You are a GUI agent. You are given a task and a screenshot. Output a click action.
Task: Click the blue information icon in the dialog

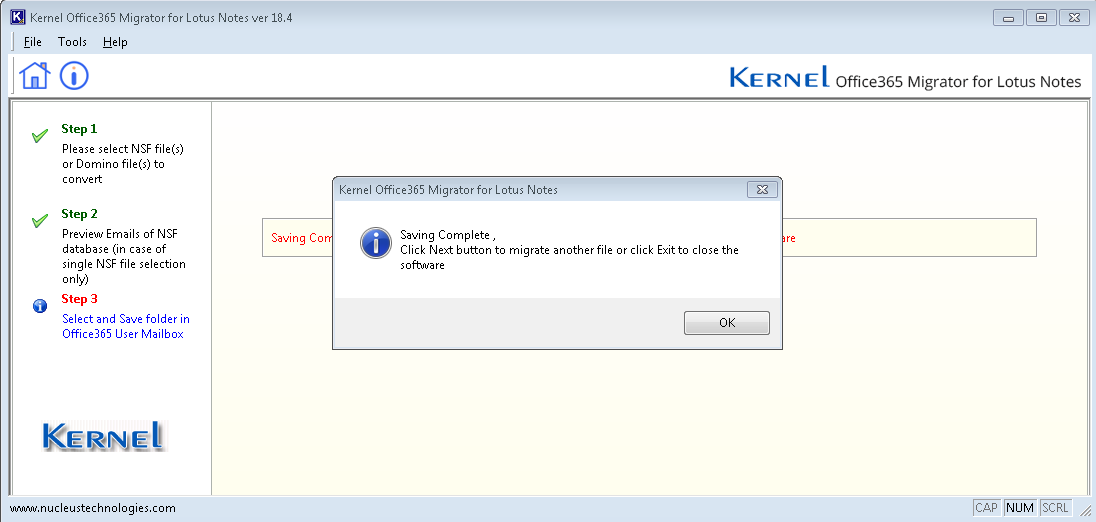pyautogui.click(x=375, y=243)
